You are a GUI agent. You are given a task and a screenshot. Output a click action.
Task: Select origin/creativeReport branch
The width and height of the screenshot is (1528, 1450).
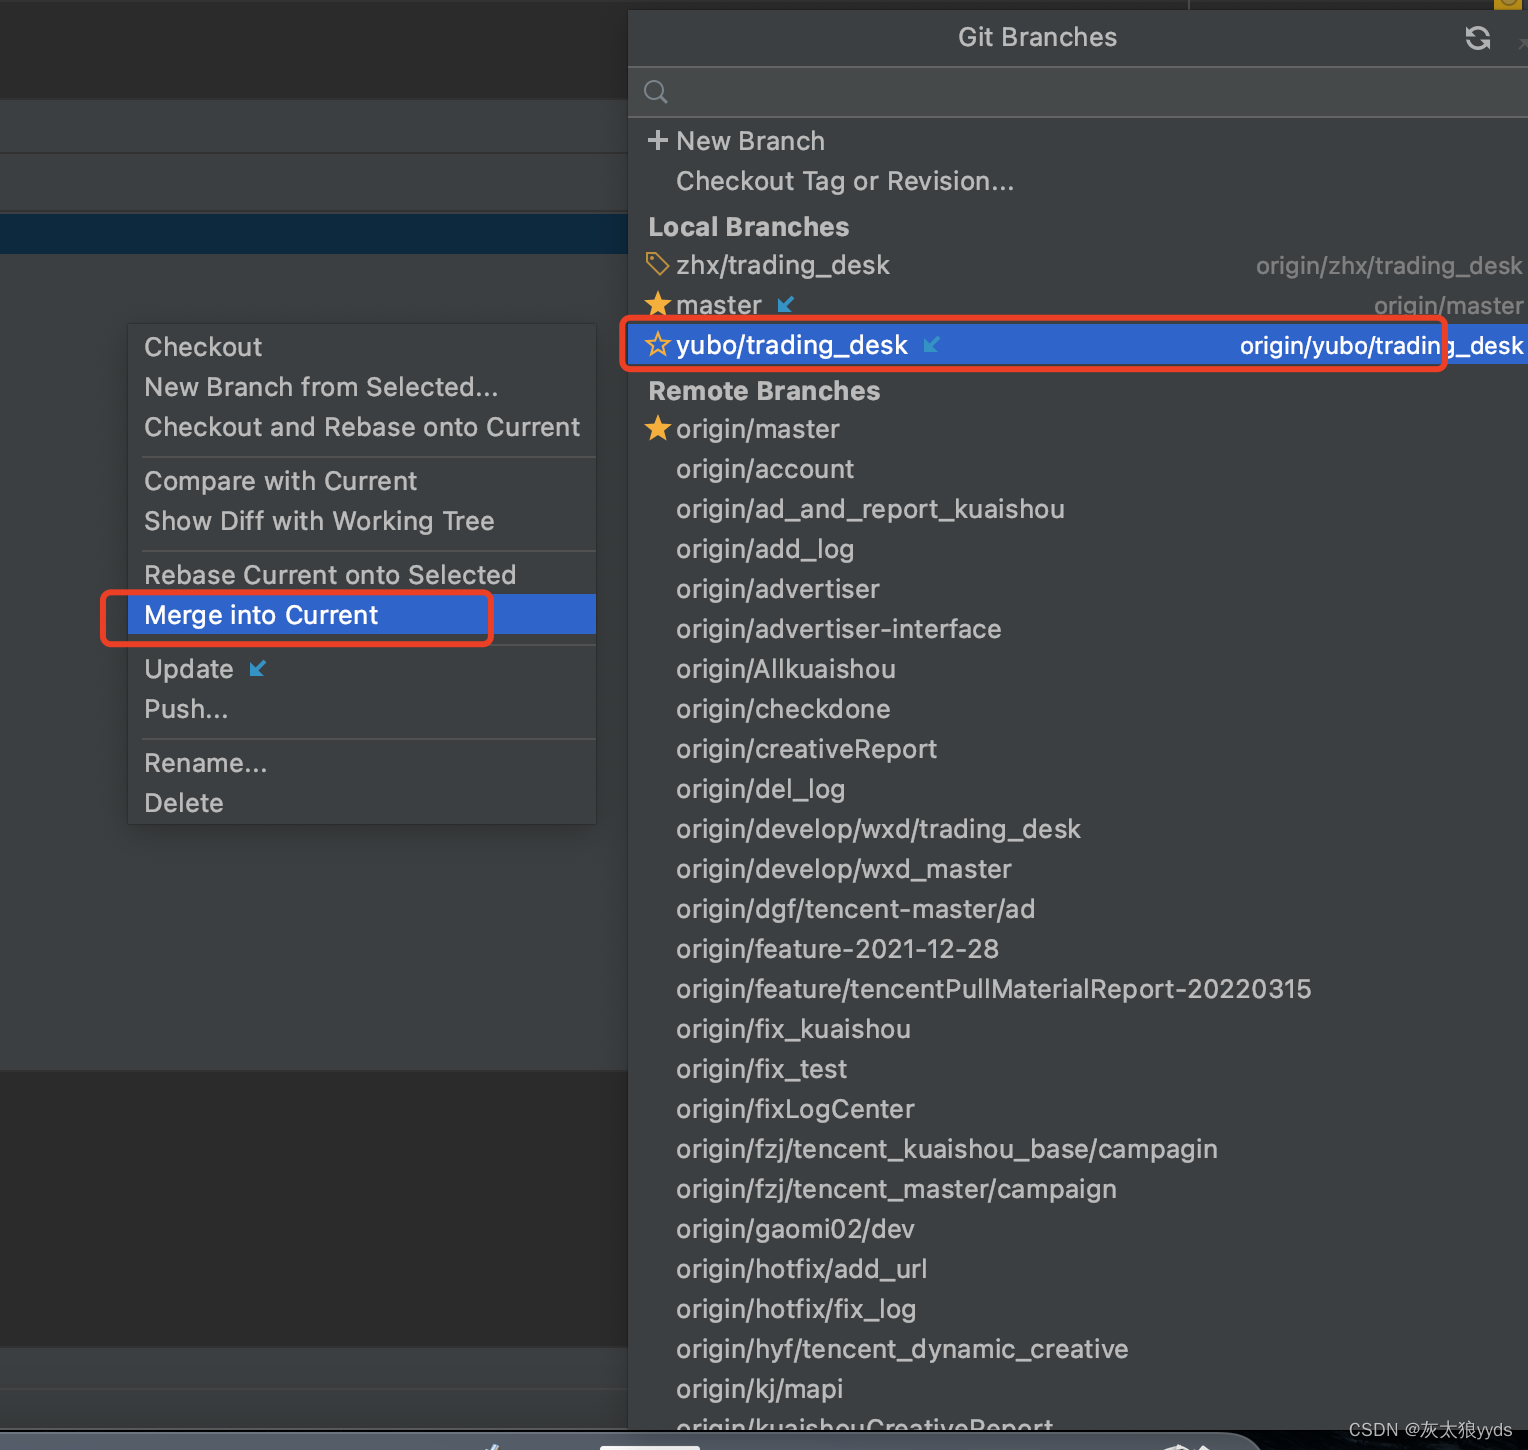tap(806, 749)
